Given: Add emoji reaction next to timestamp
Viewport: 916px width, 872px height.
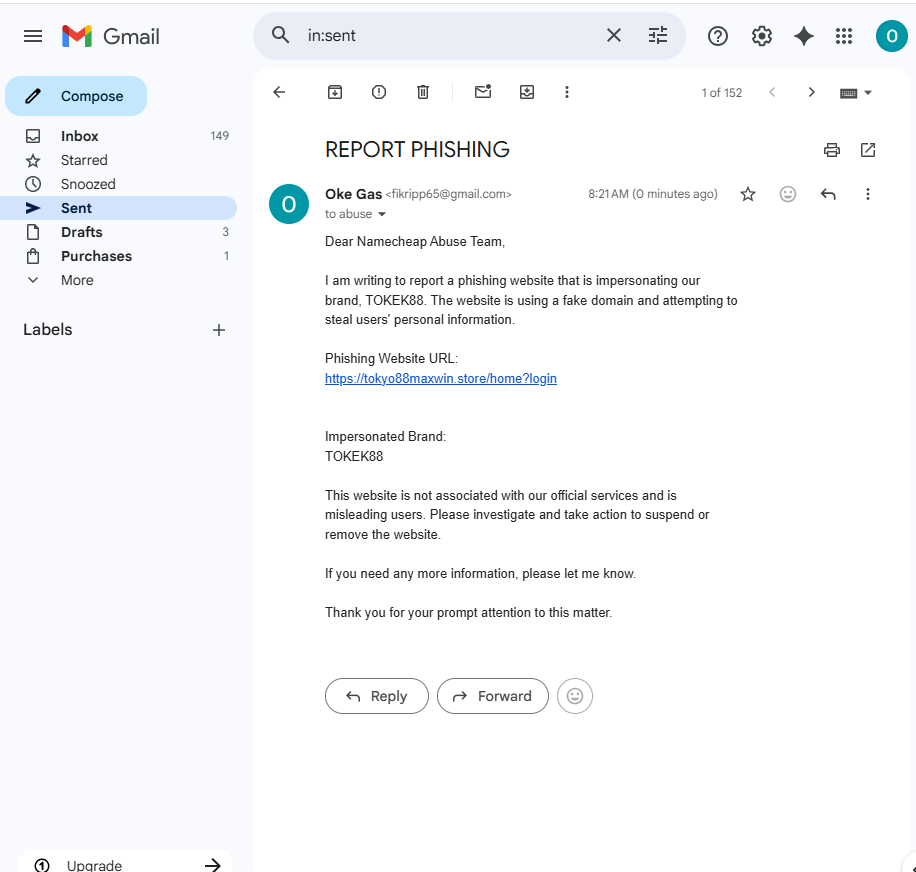Looking at the screenshot, I should coord(787,194).
